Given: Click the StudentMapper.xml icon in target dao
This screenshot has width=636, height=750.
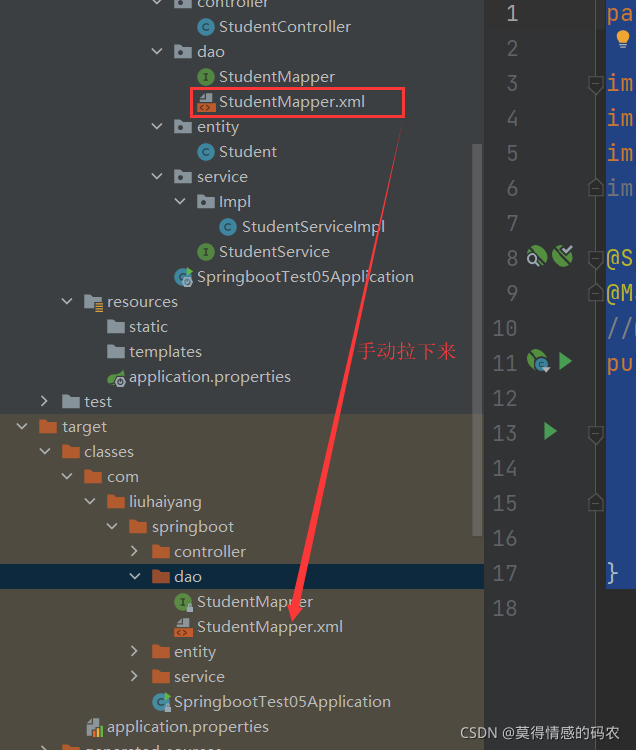Looking at the screenshot, I should point(183,627).
